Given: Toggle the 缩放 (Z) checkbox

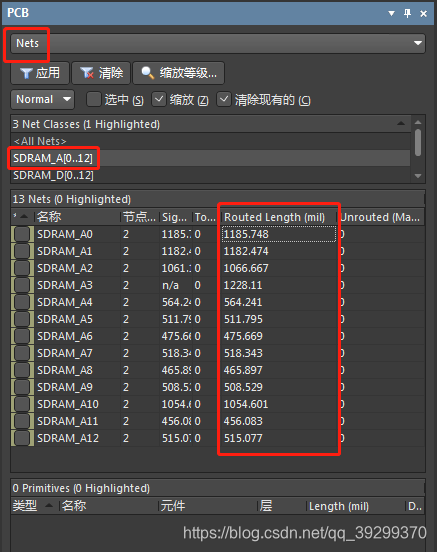Looking at the screenshot, I should pos(159,100).
